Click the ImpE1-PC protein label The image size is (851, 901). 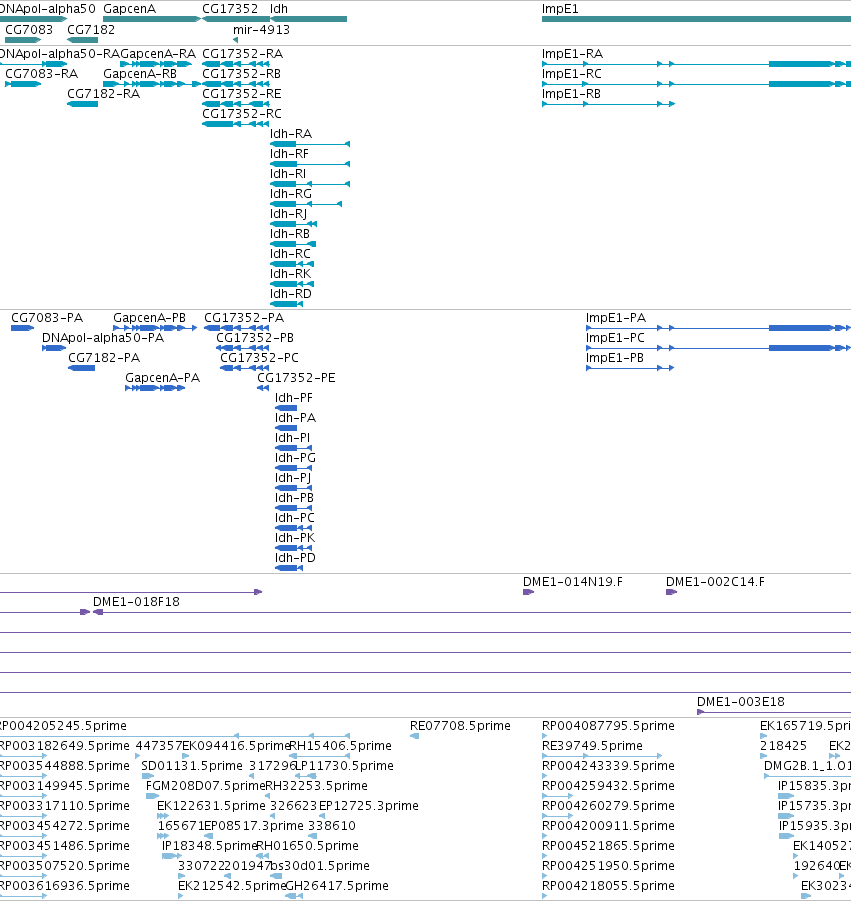click(615, 338)
